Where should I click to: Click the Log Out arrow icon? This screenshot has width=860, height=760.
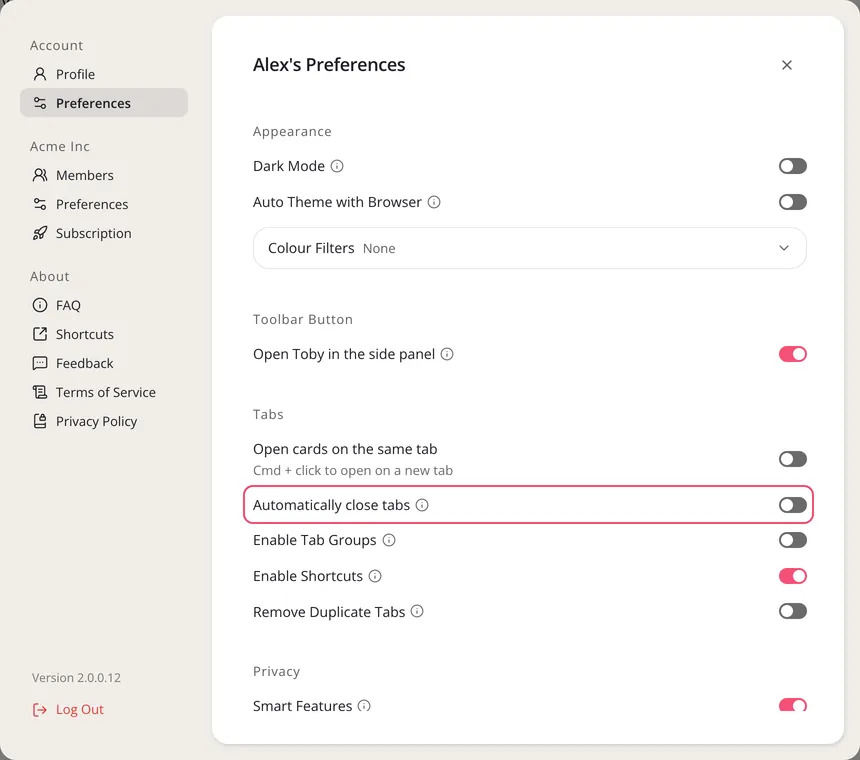(x=39, y=710)
